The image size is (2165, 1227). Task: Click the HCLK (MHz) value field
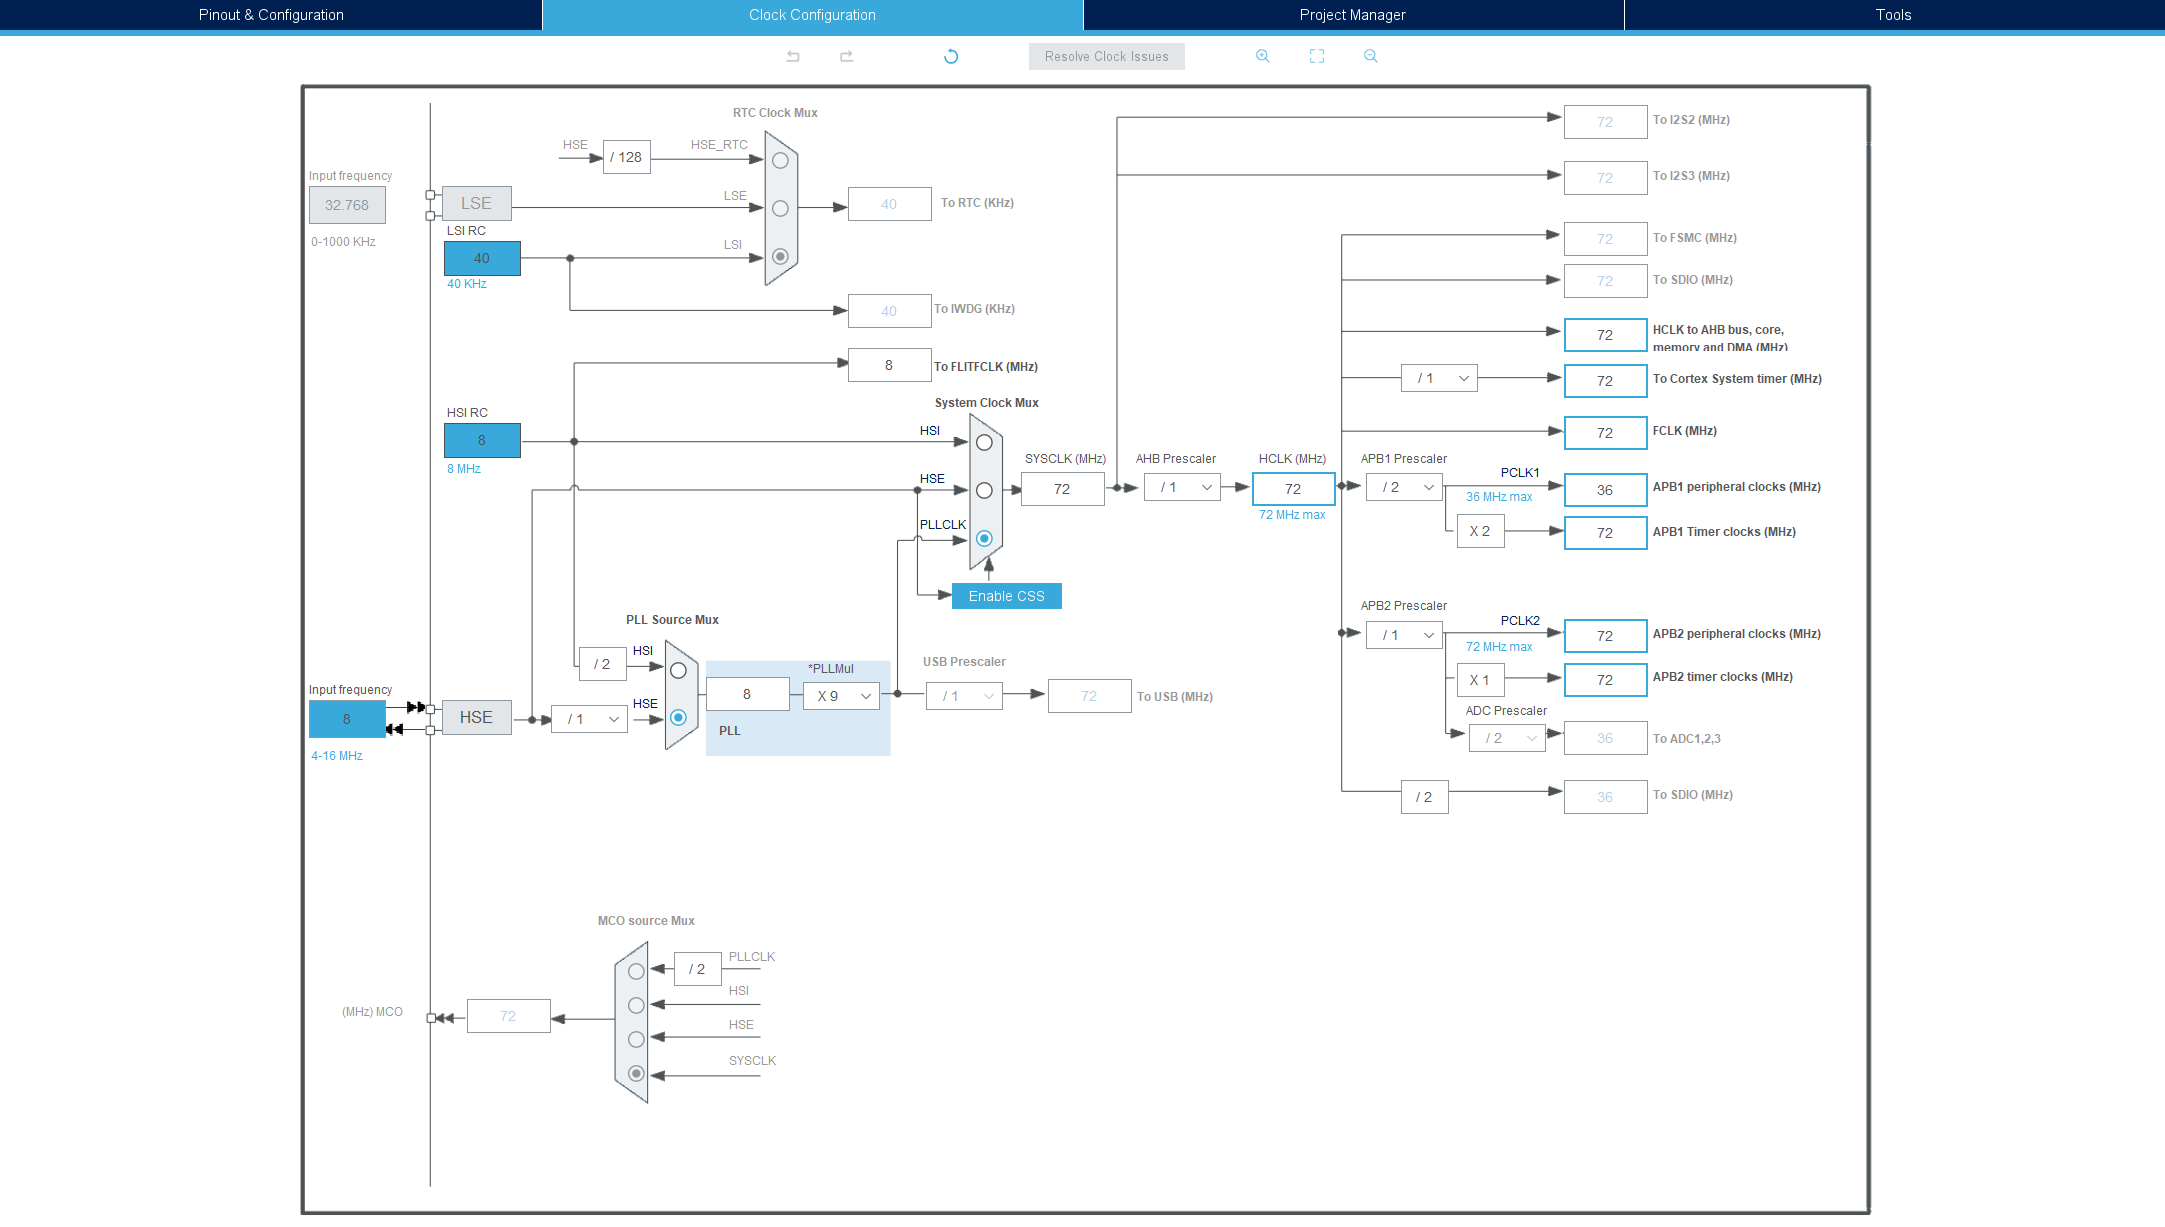(1293, 489)
